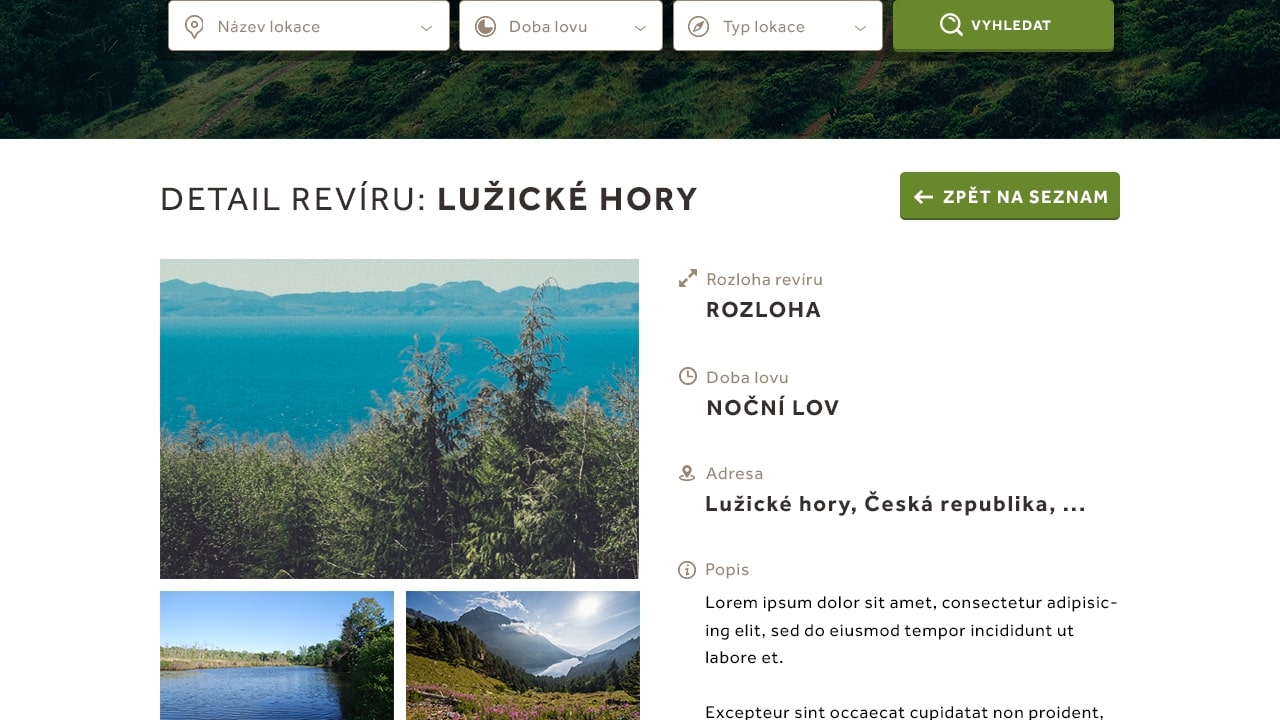1280x720 pixels.
Task: Click the map marker icon beside Adresa
Action: click(687, 473)
